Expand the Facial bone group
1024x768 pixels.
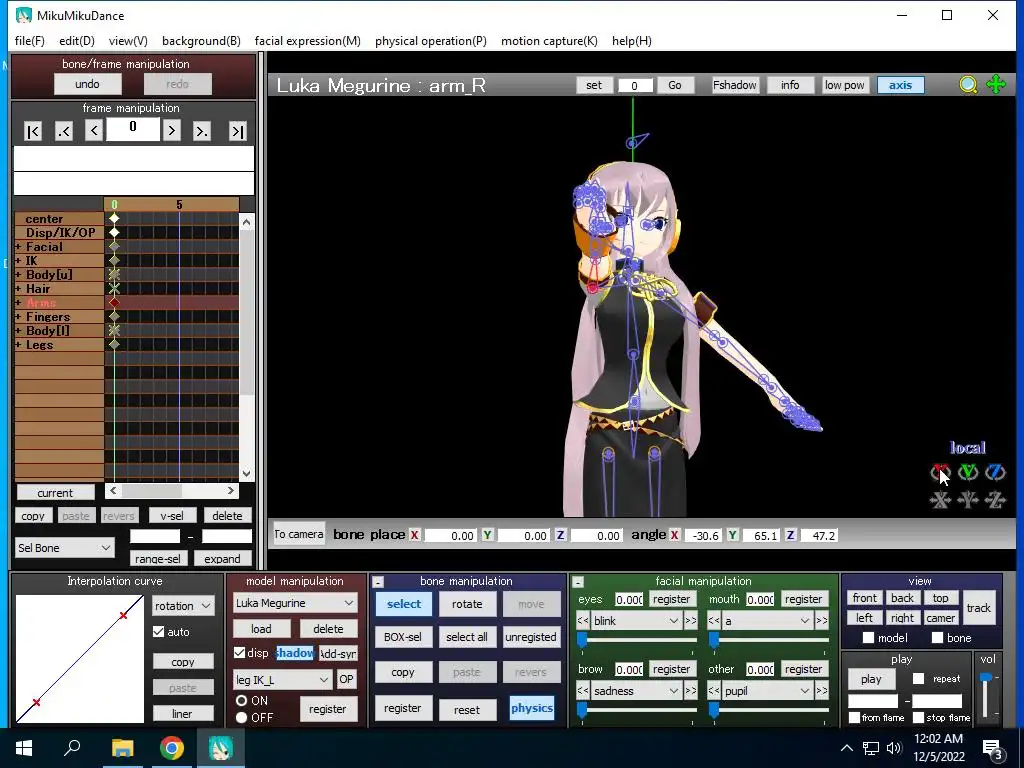[18, 247]
